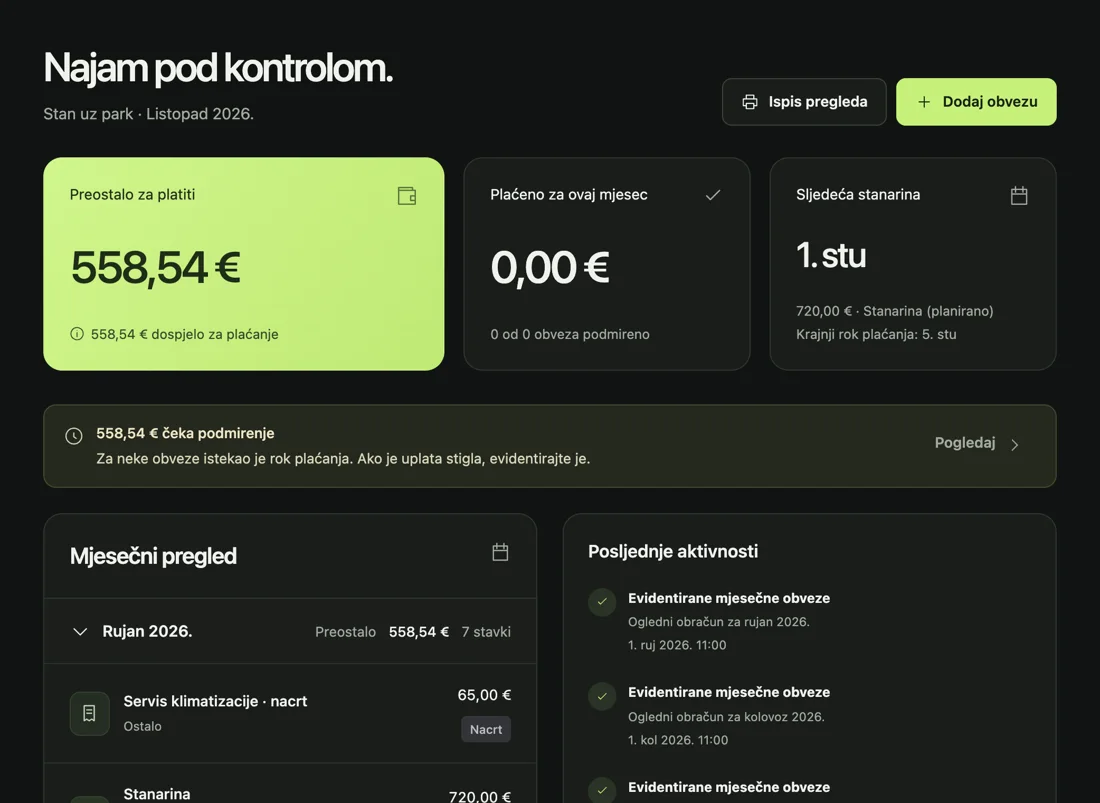Click the Stan uz park · Listopad 2026. subtitle
Viewport: 1100px width, 803px height.
click(149, 114)
